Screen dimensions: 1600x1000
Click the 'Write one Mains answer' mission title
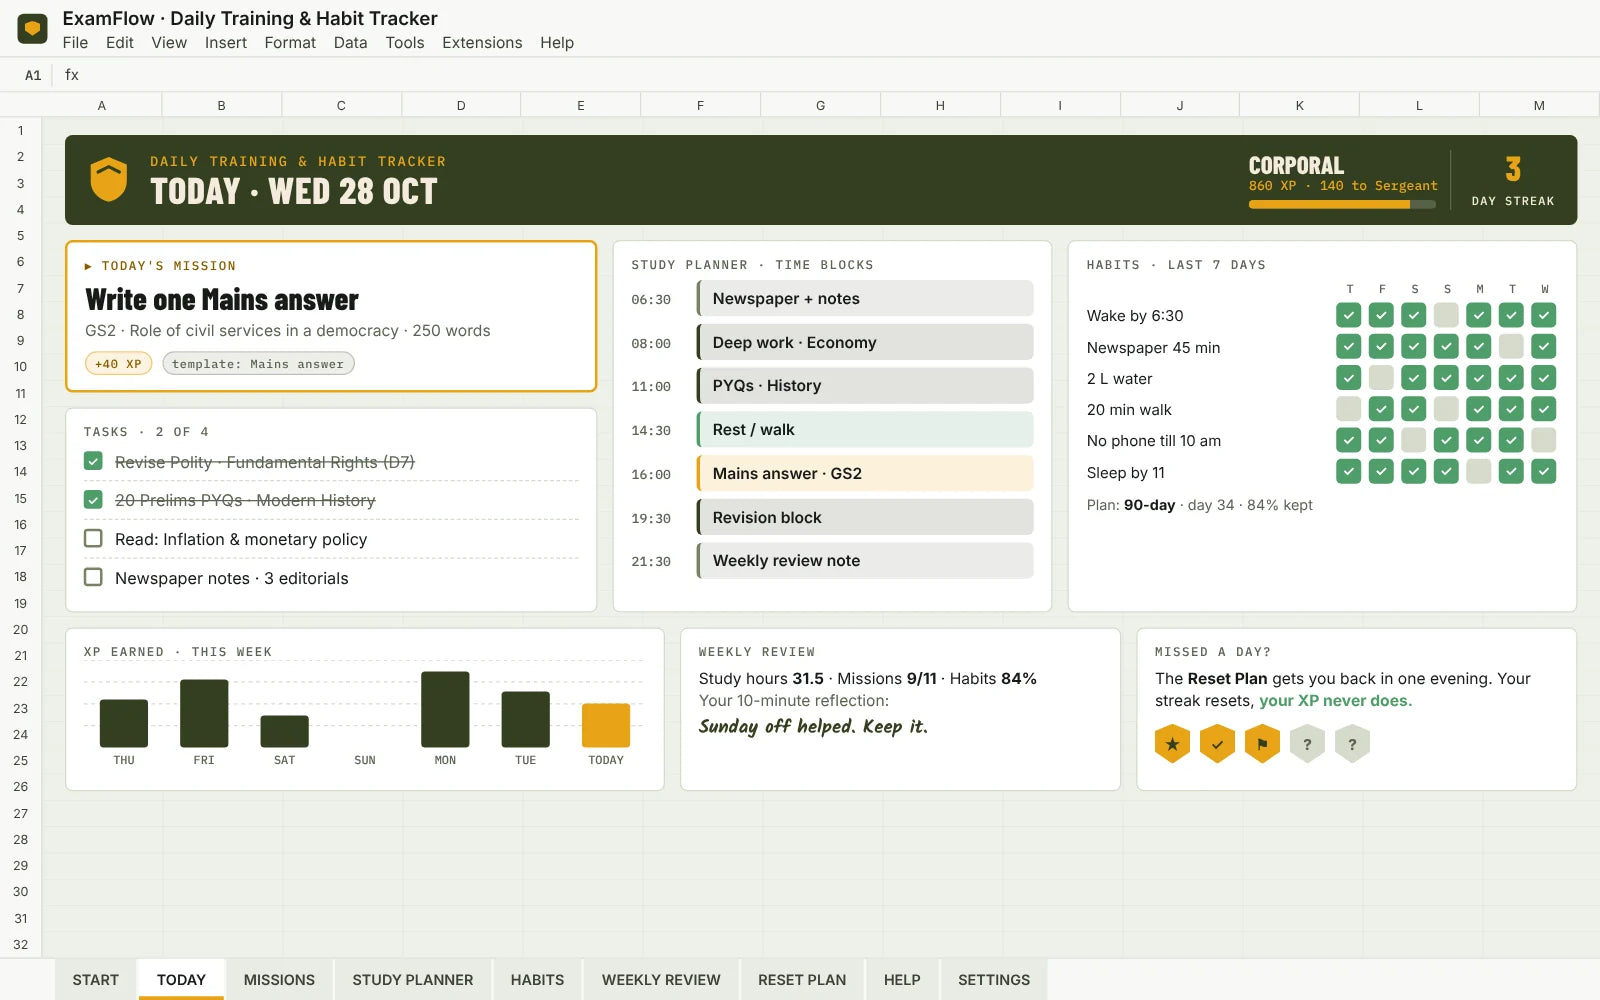(222, 300)
